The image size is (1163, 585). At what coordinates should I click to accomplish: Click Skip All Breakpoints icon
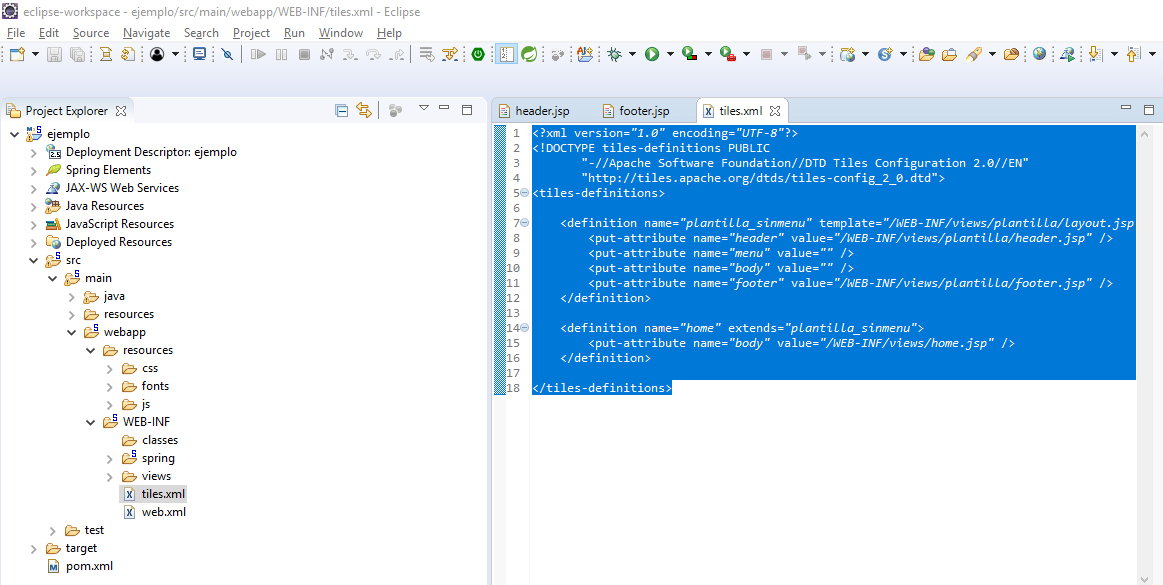[x=228, y=54]
